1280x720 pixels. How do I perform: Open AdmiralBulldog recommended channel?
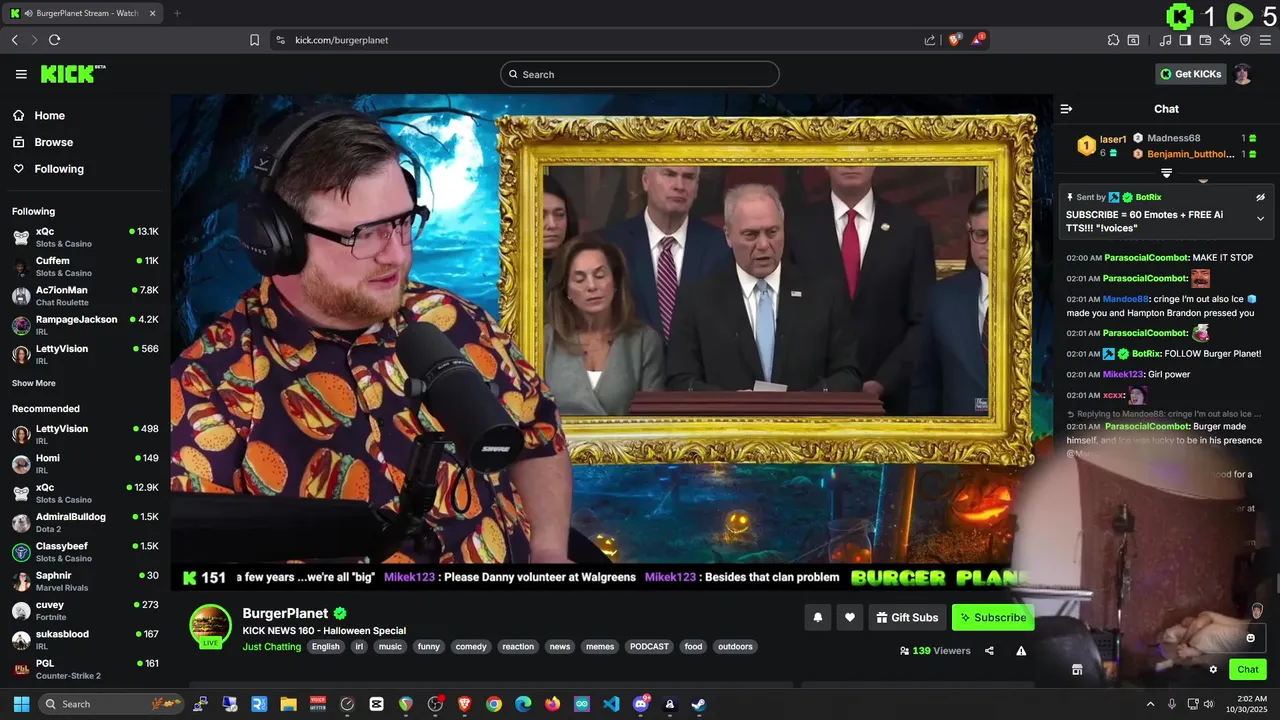(x=85, y=522)
